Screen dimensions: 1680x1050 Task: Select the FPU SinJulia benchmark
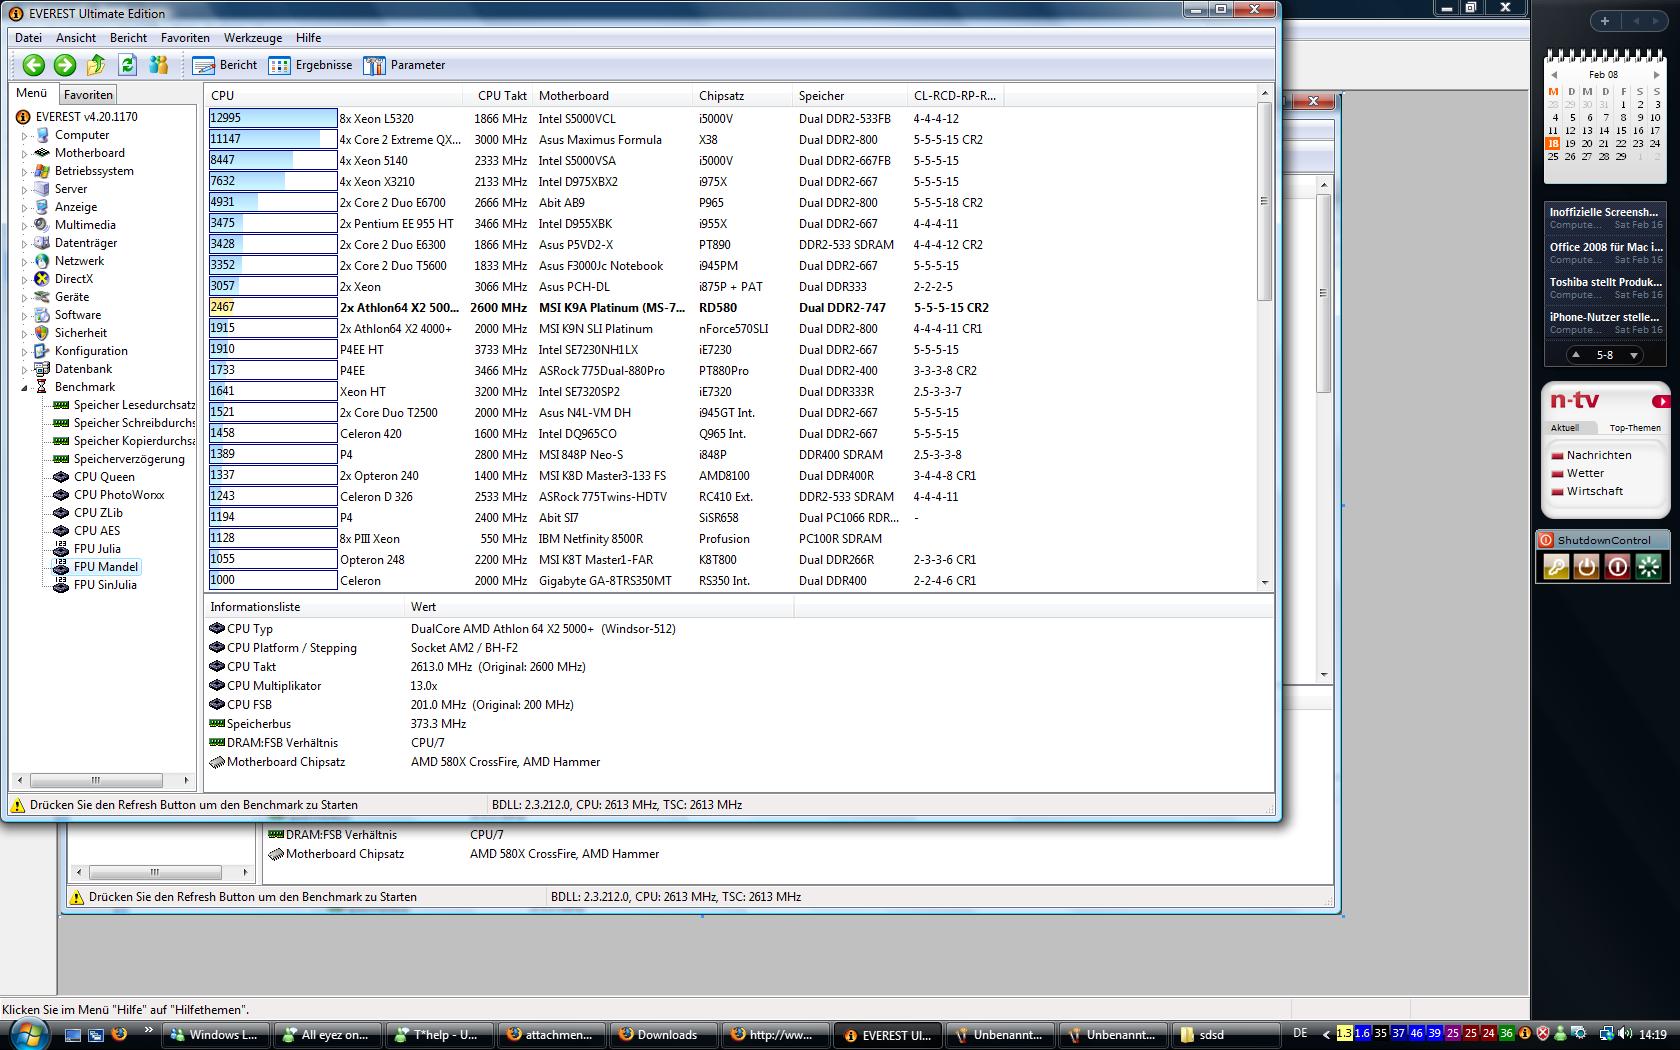click(105, 585)
